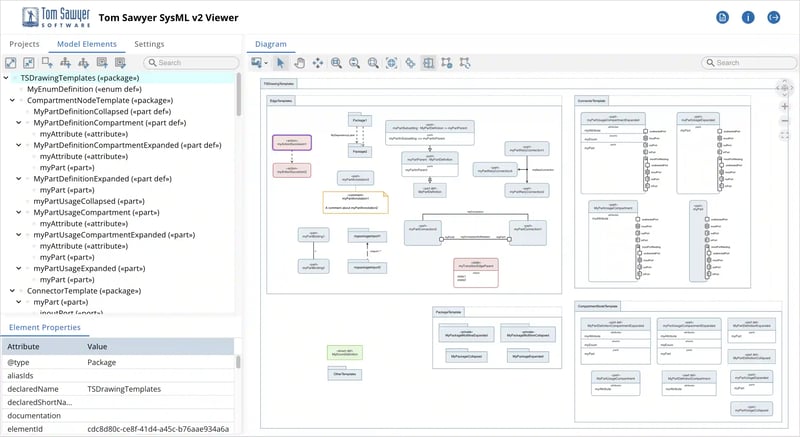
Task: Click the minus zoom-out canvas control
Action: point(785,121)
